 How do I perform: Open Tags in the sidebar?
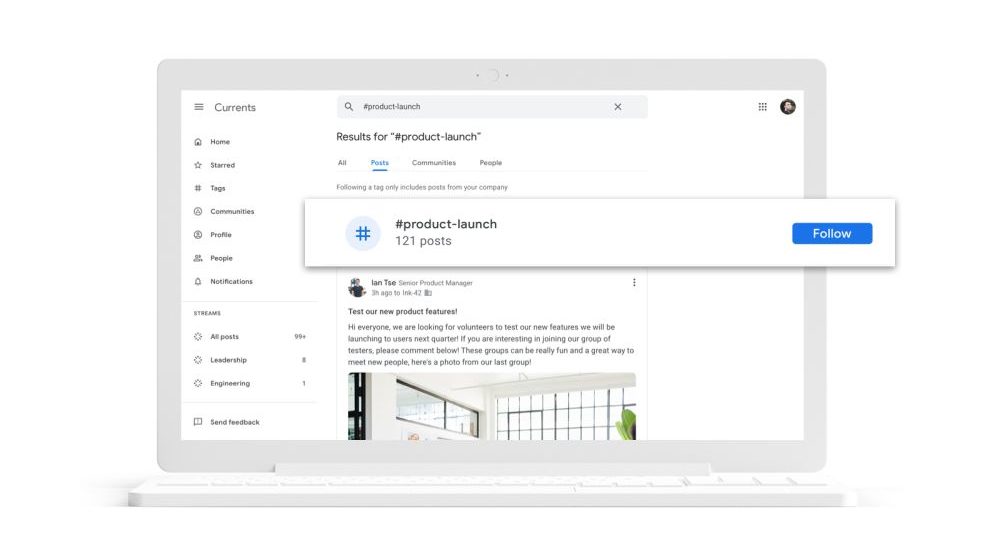click(217, 188)
